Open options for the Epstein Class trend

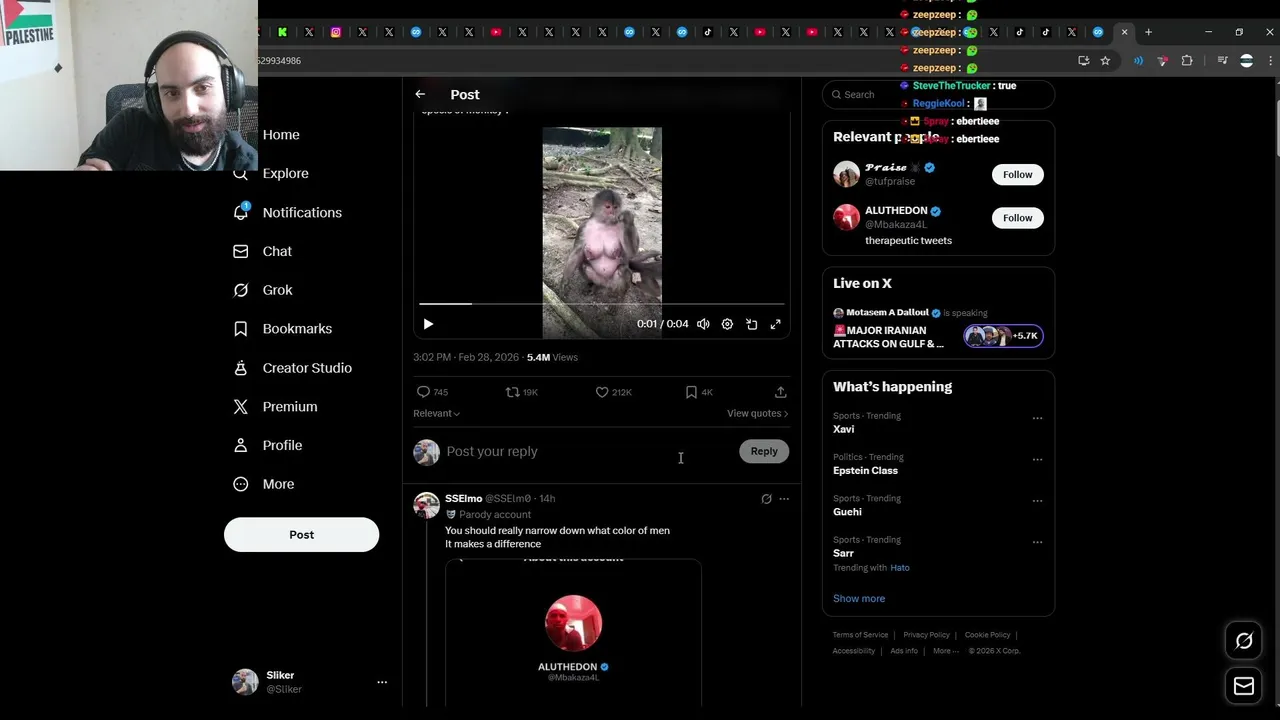(1037, 459)
